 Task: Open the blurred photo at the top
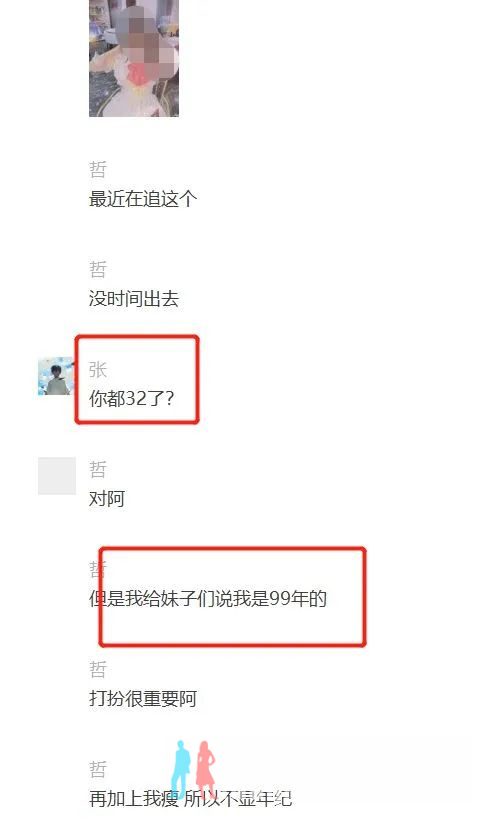click(x=134, y=58)
